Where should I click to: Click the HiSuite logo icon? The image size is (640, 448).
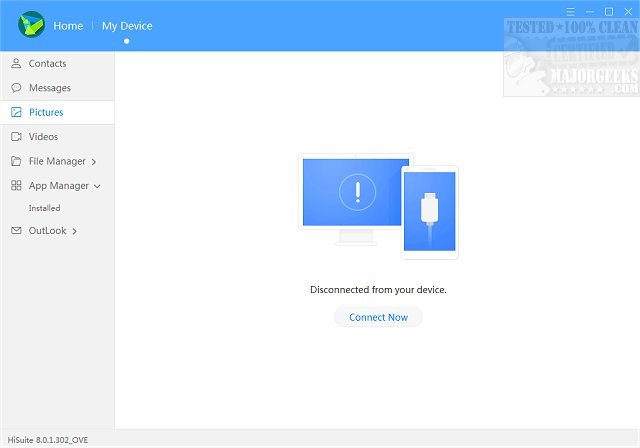point(31,24)
